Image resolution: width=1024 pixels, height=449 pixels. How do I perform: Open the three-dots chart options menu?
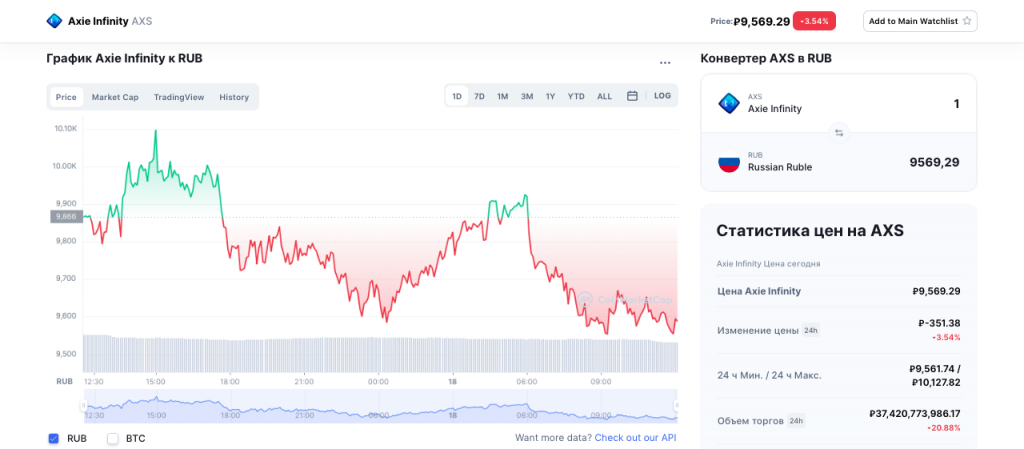tap(665, 62)
